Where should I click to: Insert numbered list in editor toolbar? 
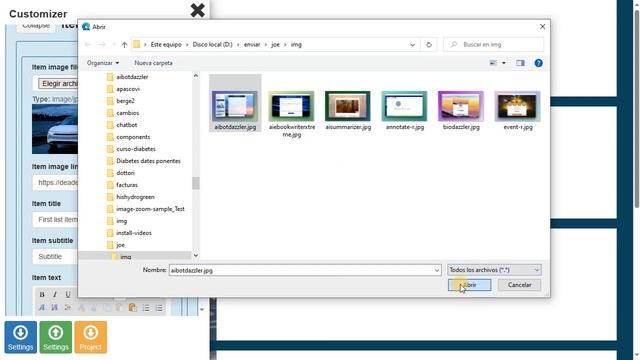(x=146, y=308)
